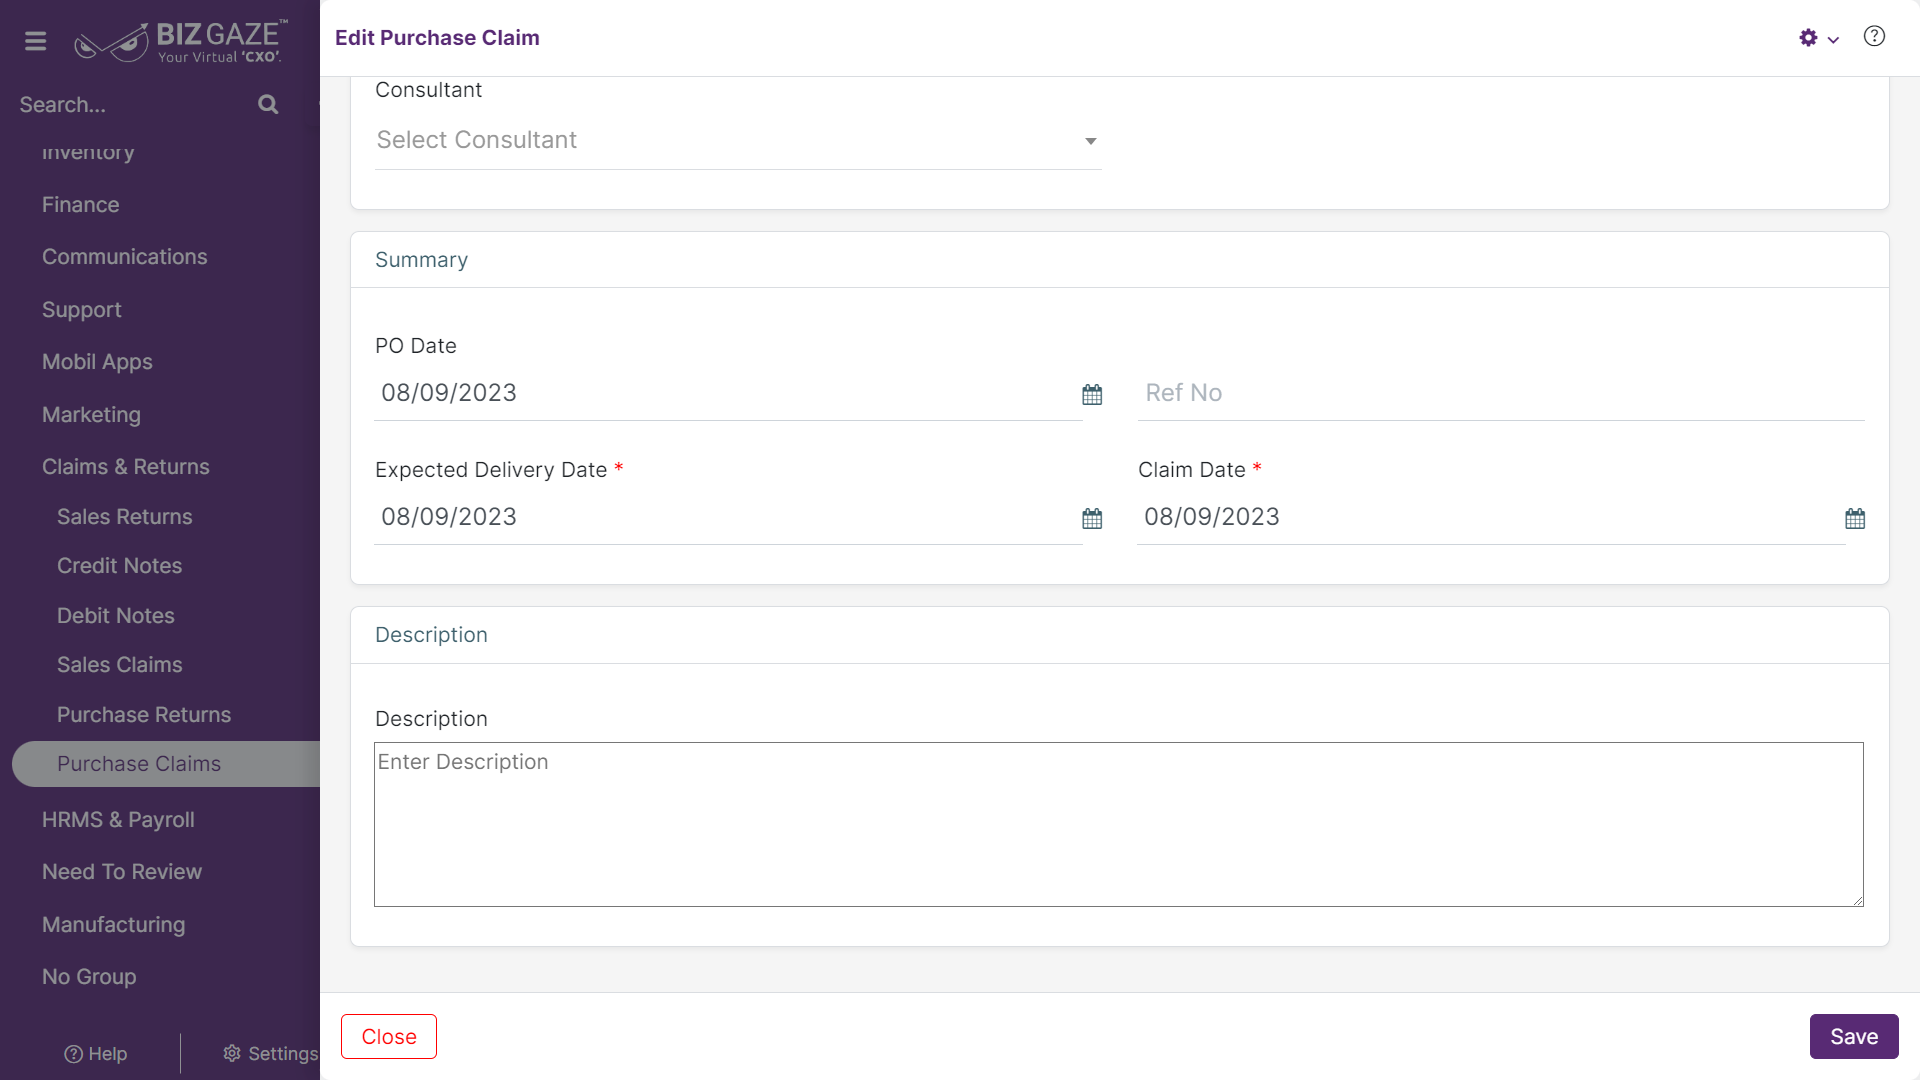Screen dimensions: 1920x1080
Task: Open HRMS & Payroll menu
Action: [118, 819]
